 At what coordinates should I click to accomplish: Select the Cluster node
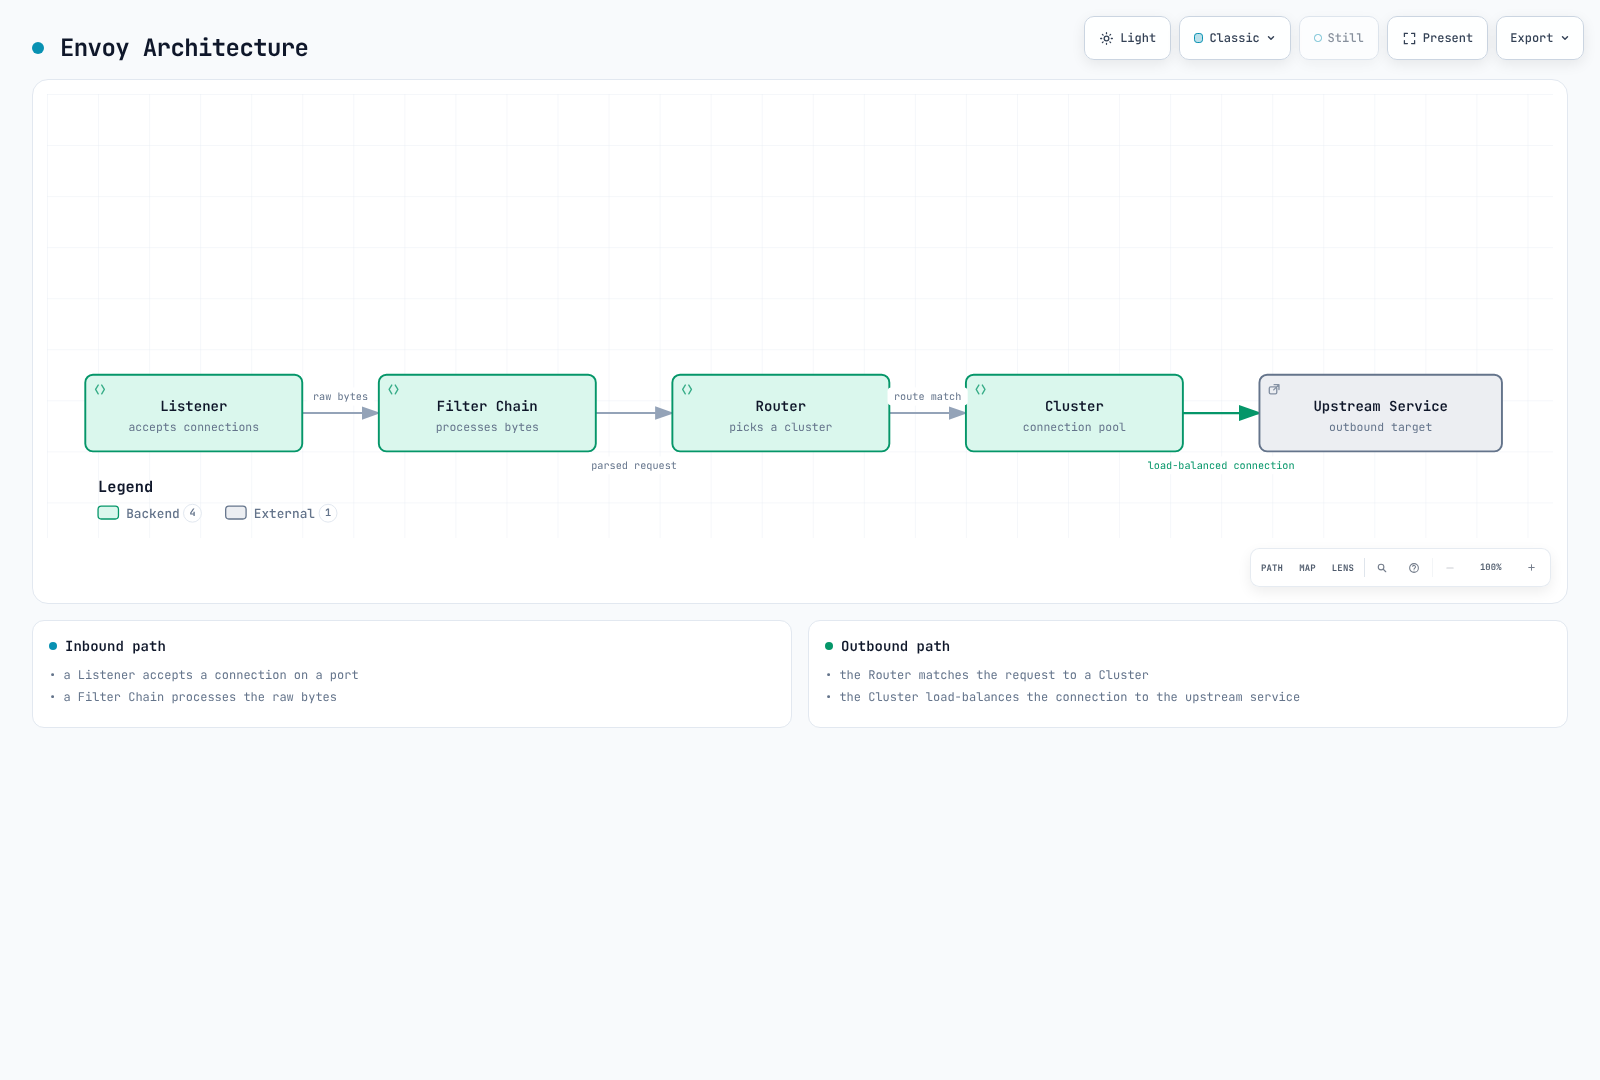[x=1074, y=413]
